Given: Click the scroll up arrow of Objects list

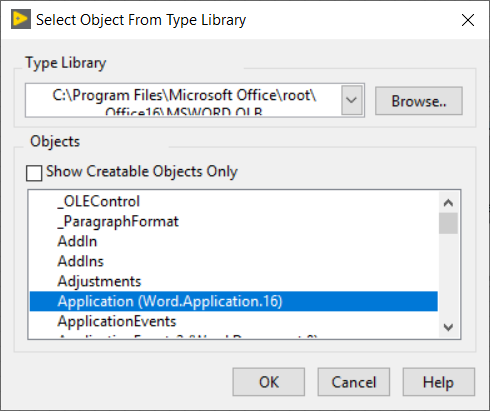Looking at the screenshot, I should [448, 202].
